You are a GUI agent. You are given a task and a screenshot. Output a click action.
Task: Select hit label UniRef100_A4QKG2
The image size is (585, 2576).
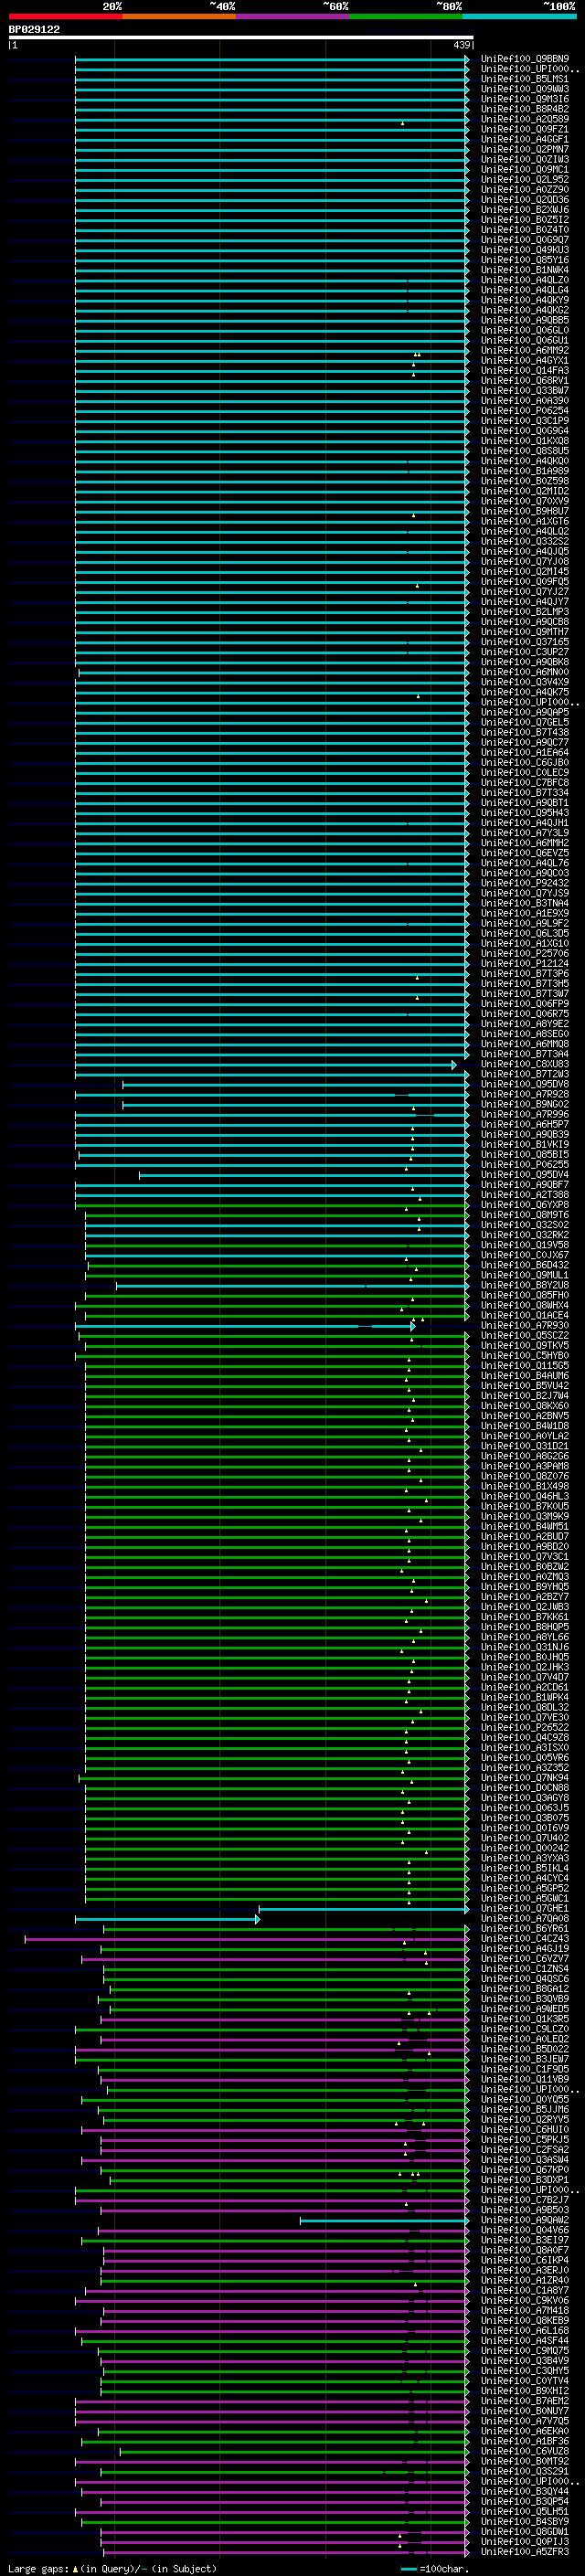pyautogui.click(x=525, y=310)
